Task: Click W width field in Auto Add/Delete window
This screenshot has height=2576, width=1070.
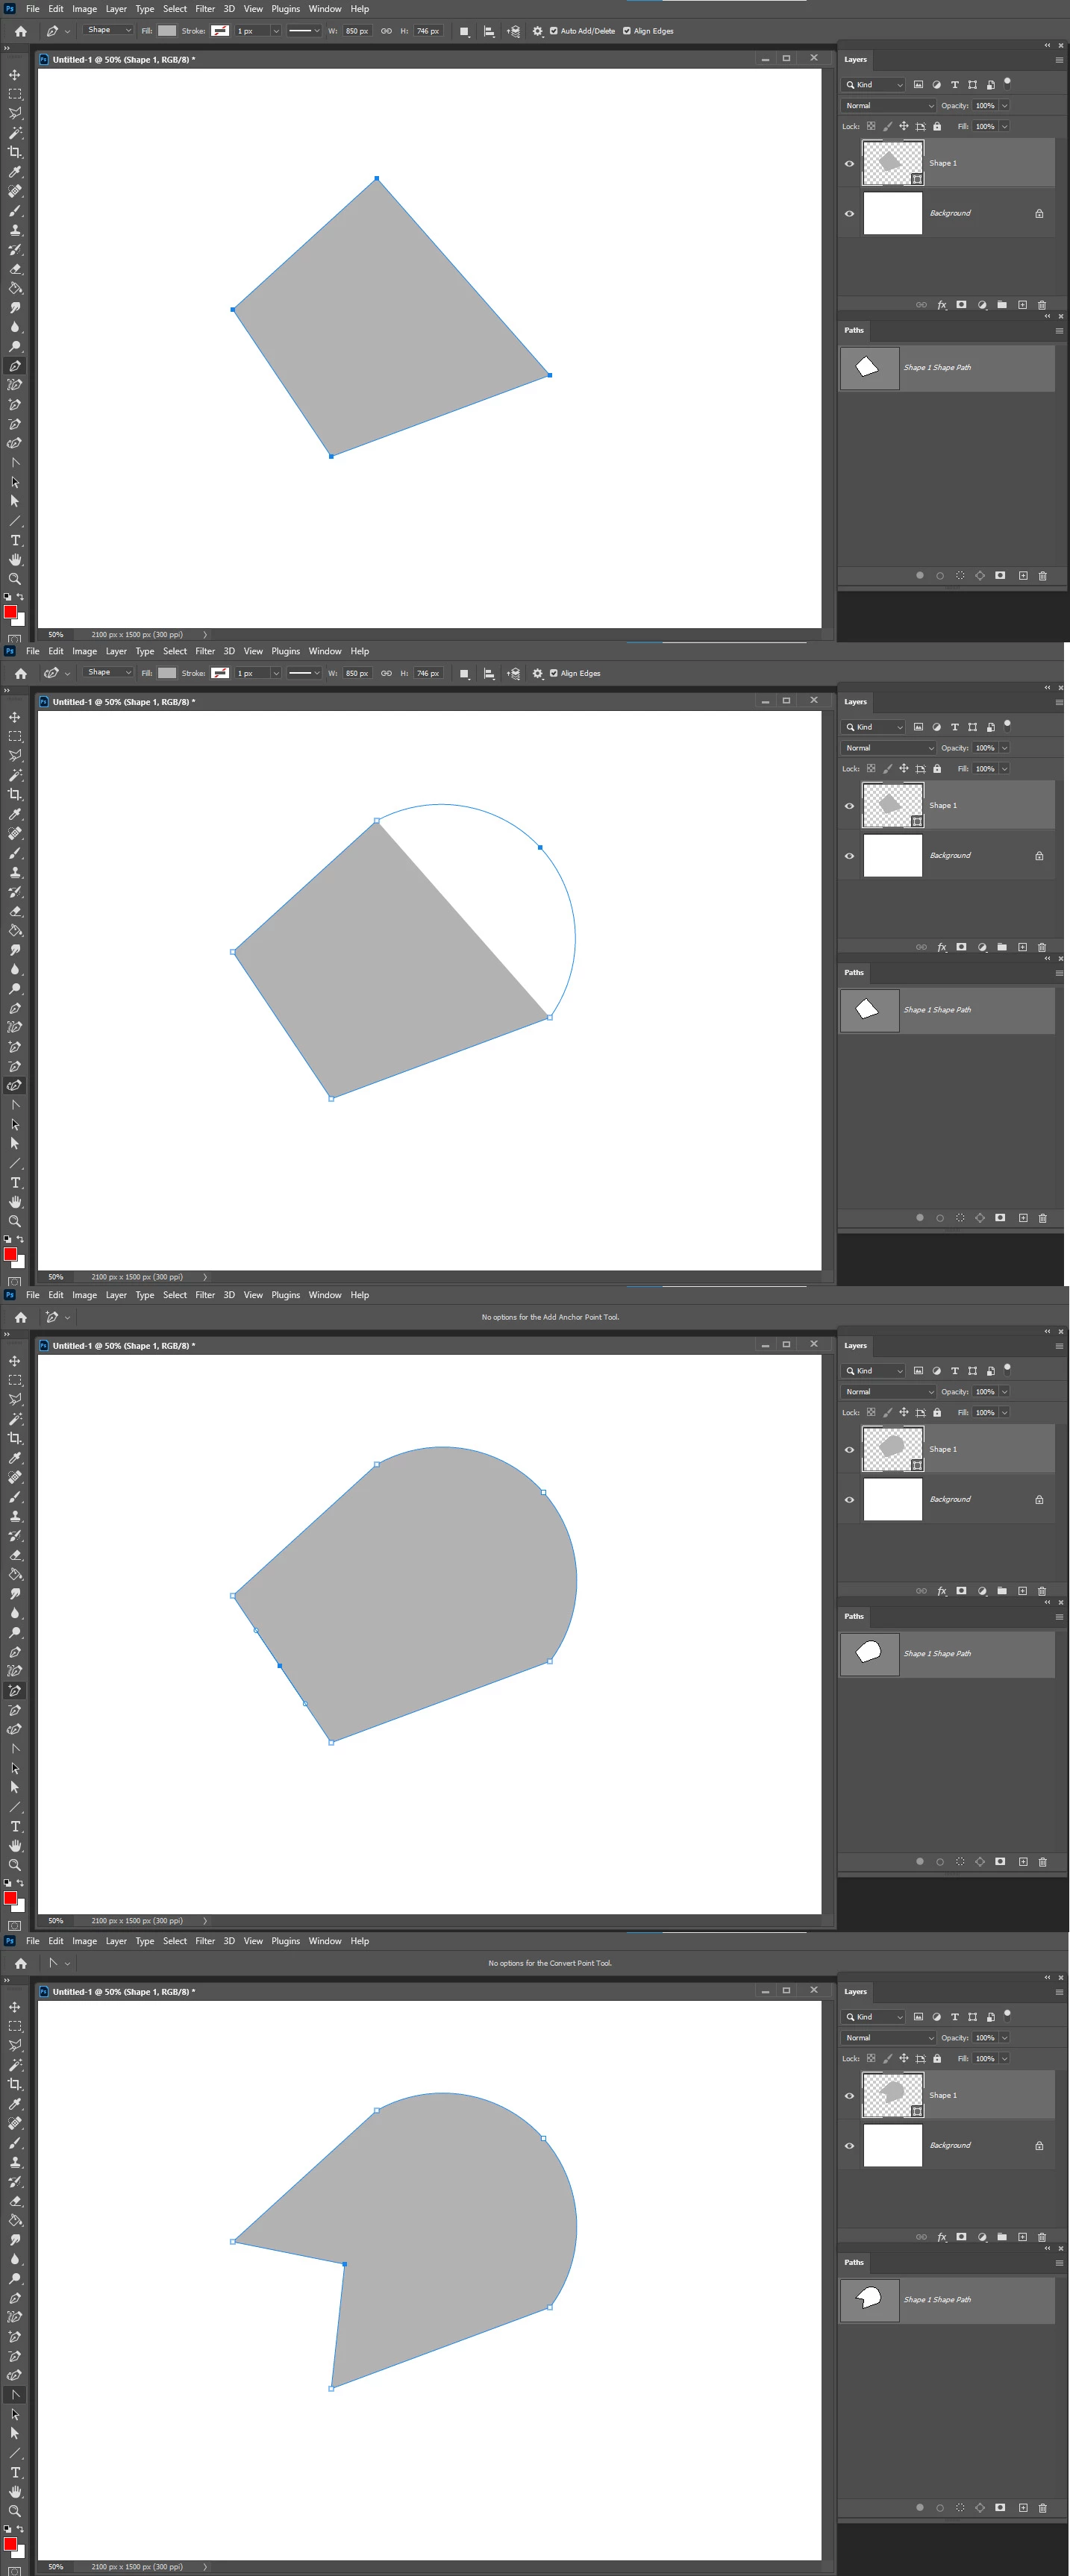Action: coord(357,31)
